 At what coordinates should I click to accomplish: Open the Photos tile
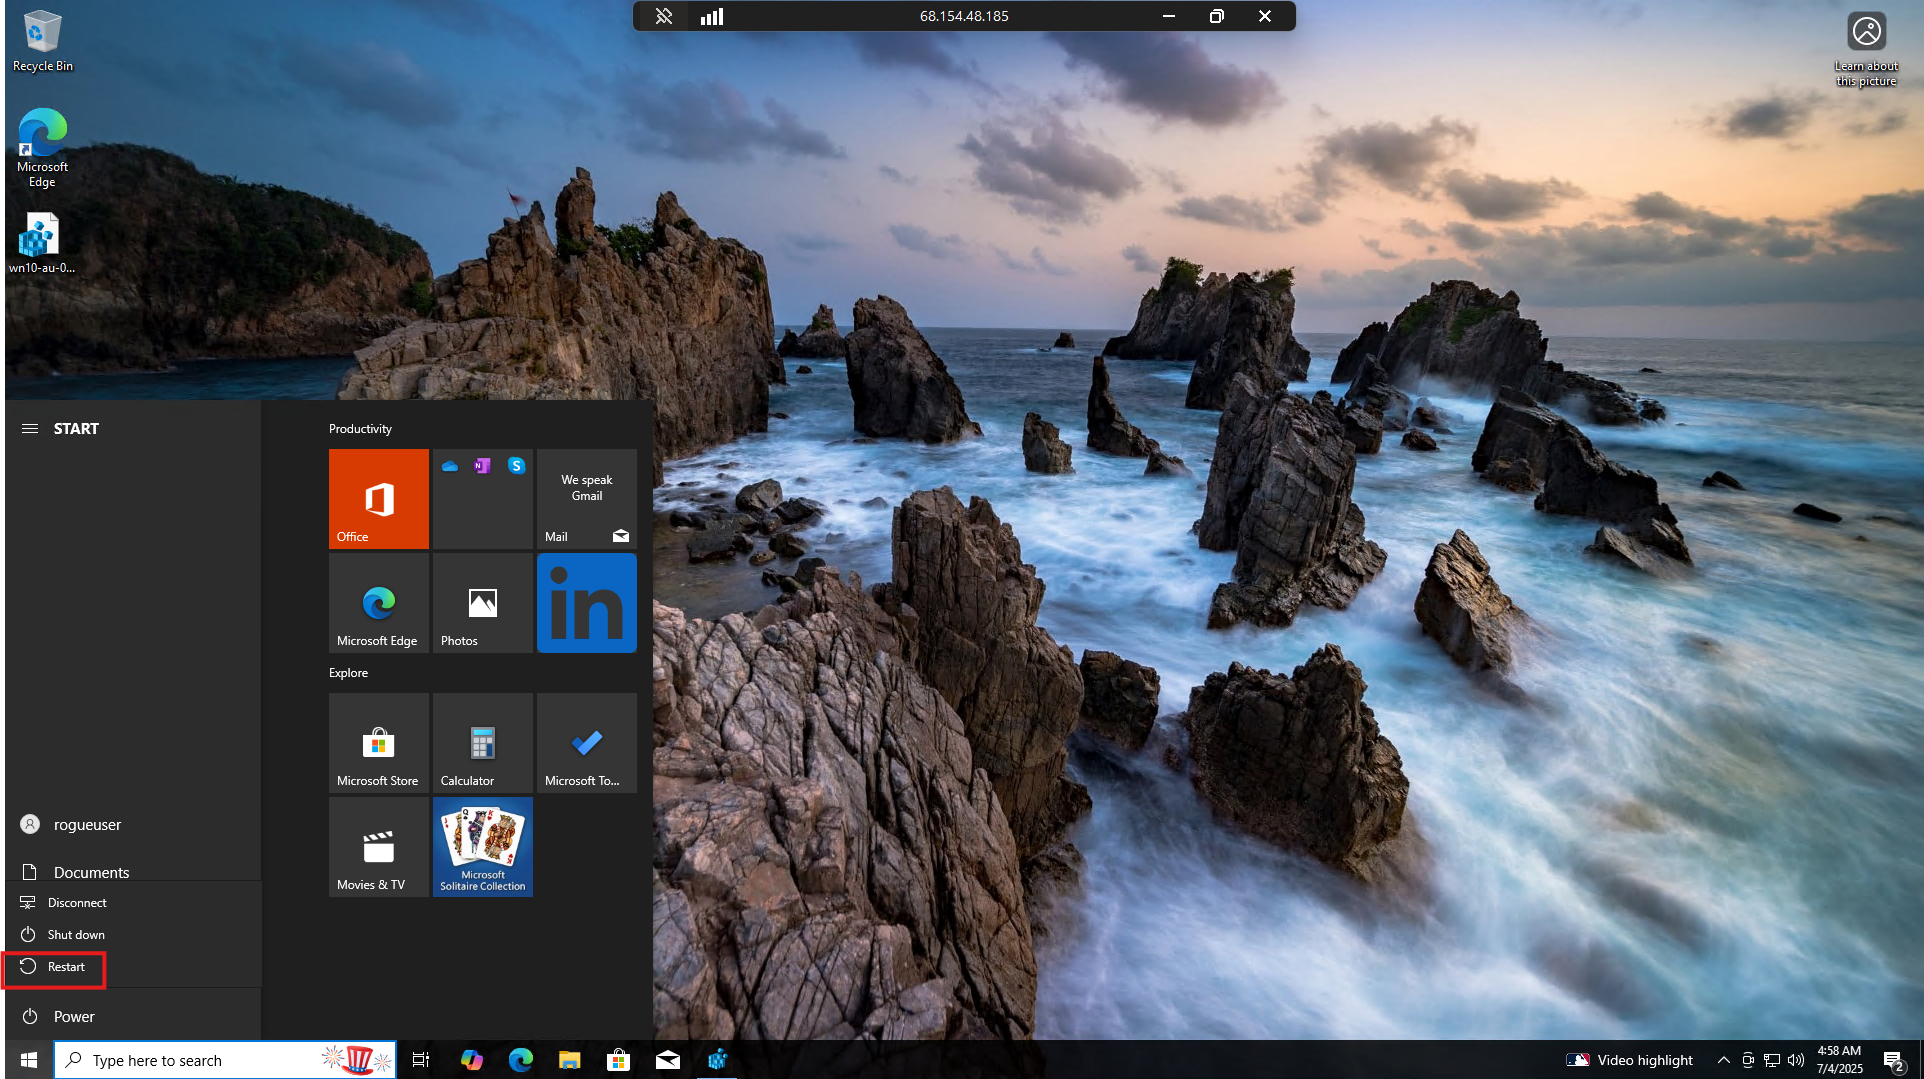point(482,603)
